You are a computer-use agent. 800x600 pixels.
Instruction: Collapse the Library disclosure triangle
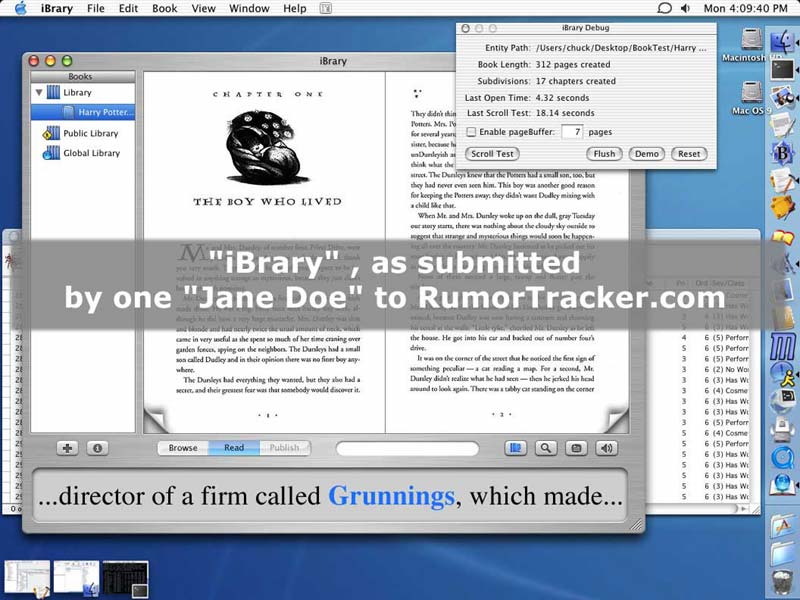pos(39,93)
